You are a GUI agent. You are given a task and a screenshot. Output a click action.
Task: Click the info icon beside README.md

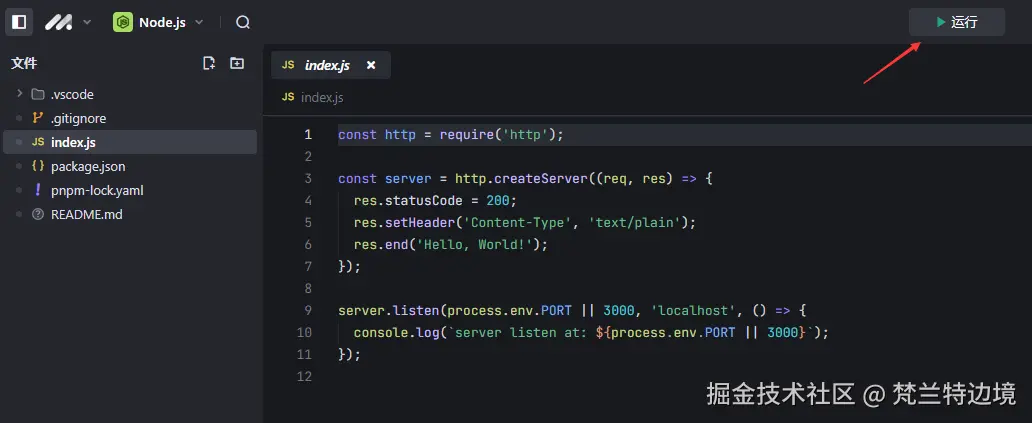[x=38, y=214]
